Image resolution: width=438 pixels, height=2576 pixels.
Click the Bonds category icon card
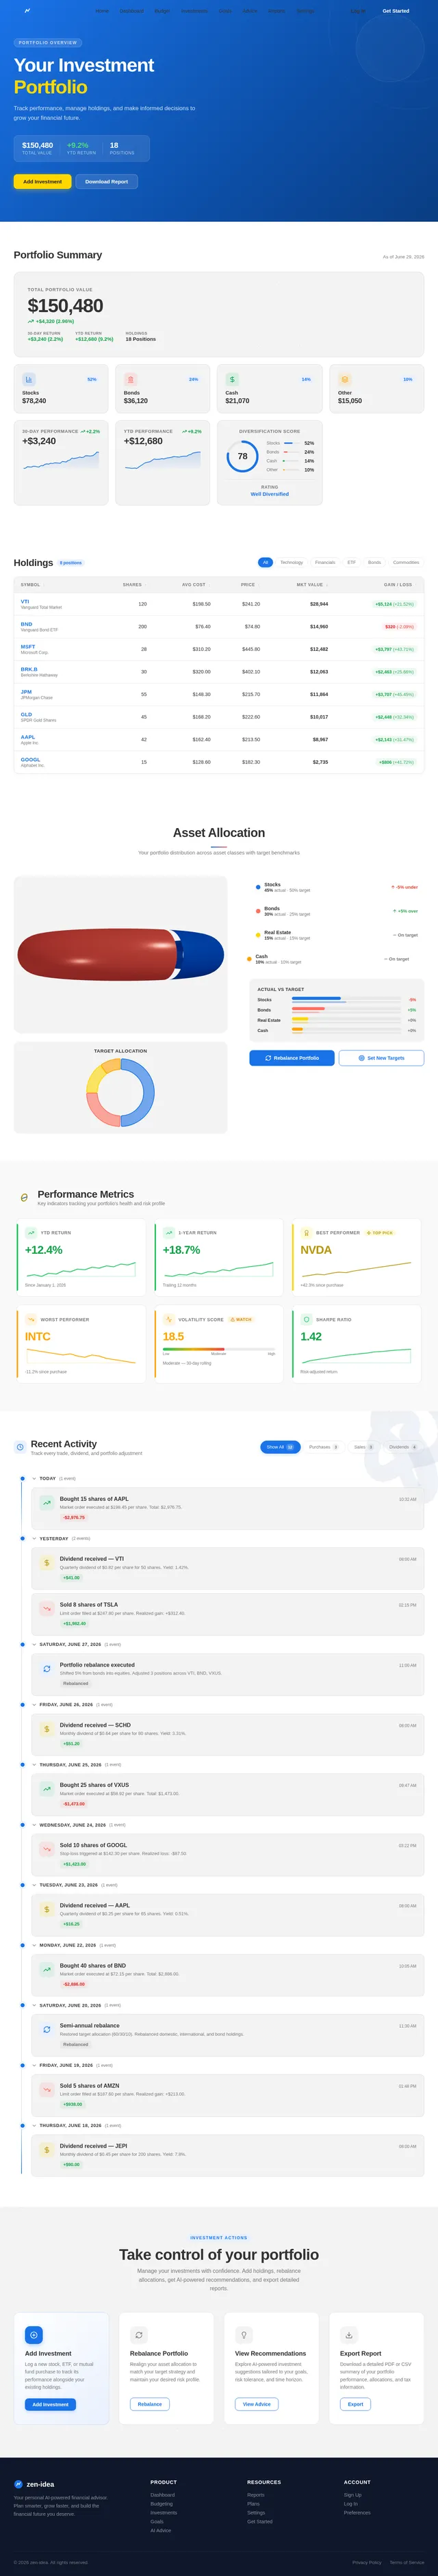(130, 380)
